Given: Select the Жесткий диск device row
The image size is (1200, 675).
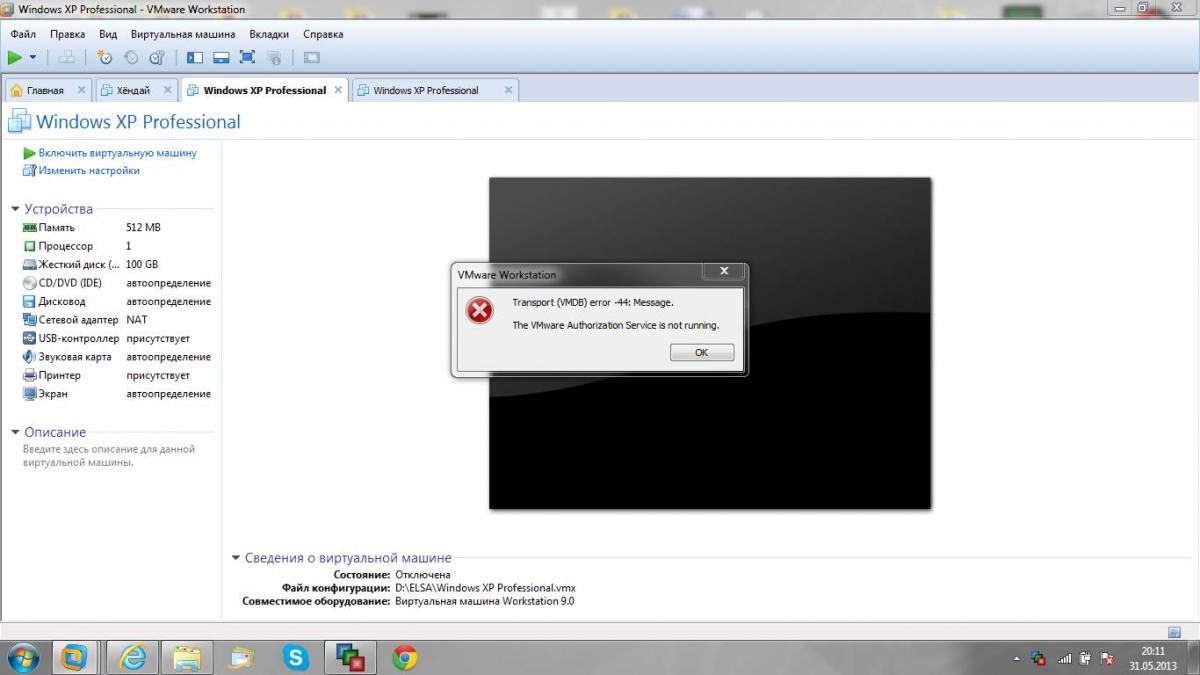Looking at the screenshot, I should (x=117, y=264).
